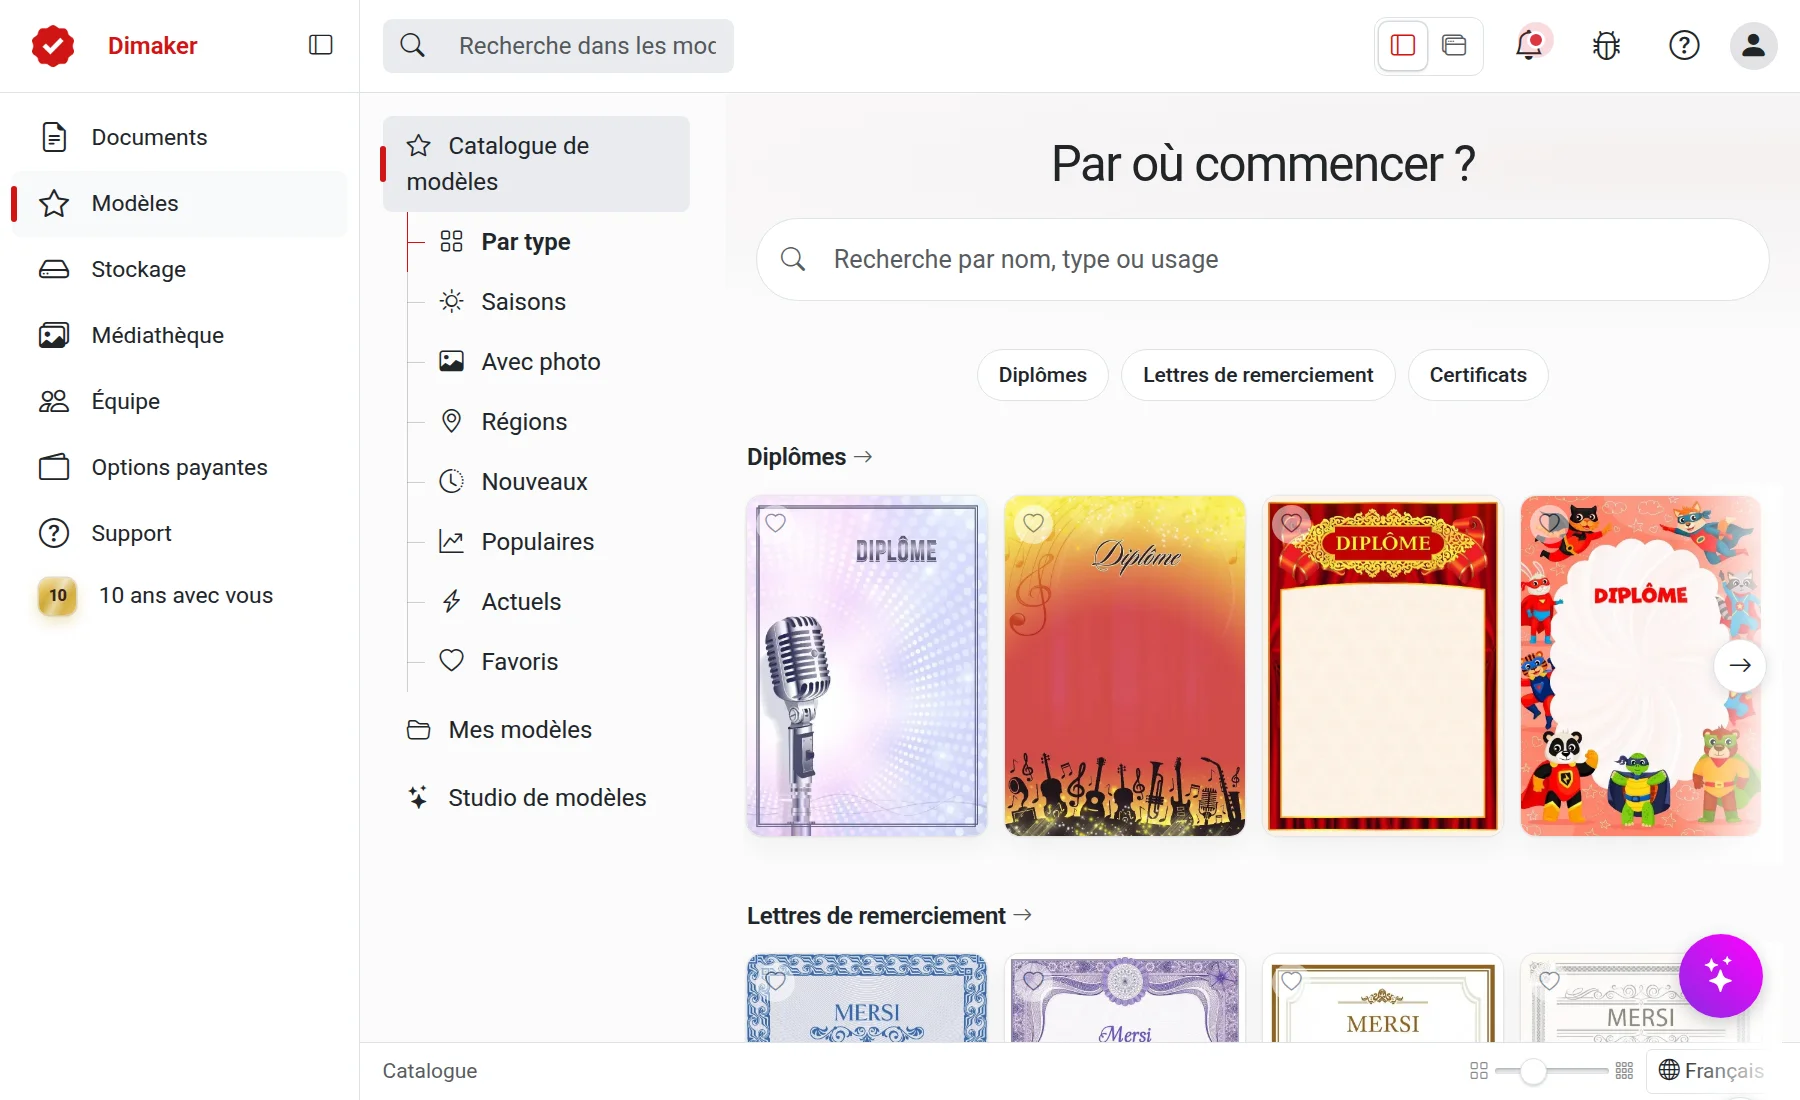Open Mes modèles folder
Screen dimensions: 1800x1100
point(520,730)
